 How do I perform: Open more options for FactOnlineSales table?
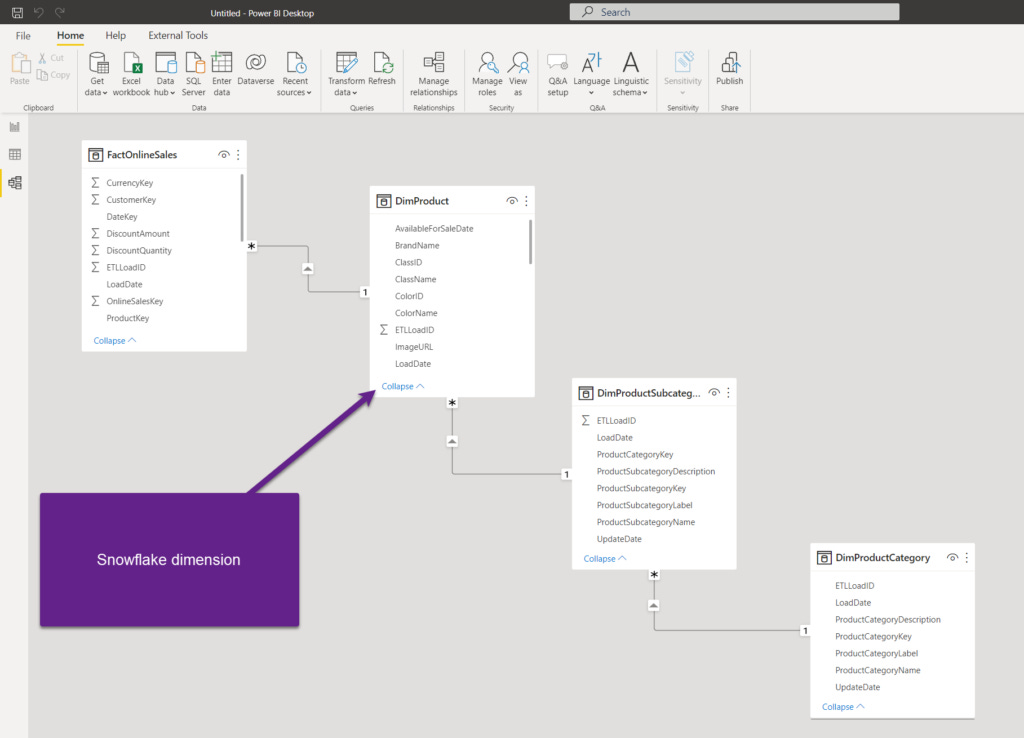point(238,155)
